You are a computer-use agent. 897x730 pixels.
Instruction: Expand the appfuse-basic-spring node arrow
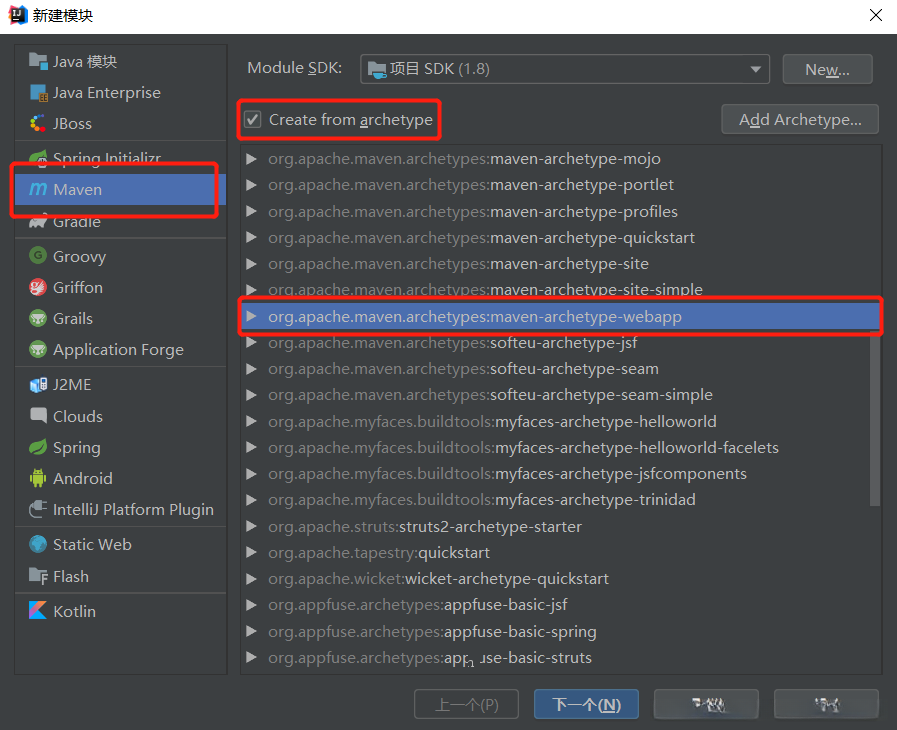click(x=251, y=632)
